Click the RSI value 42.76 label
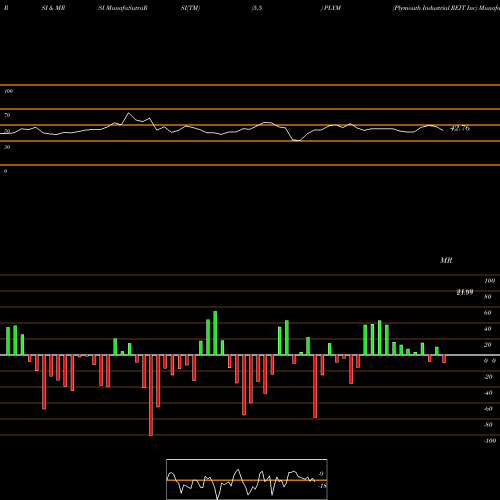This screenshot has width=500, height=500. [x=460, y=128]
